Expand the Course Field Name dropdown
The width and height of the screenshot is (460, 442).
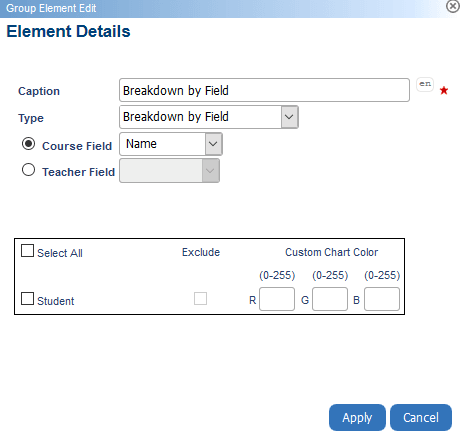click(171, 144)
